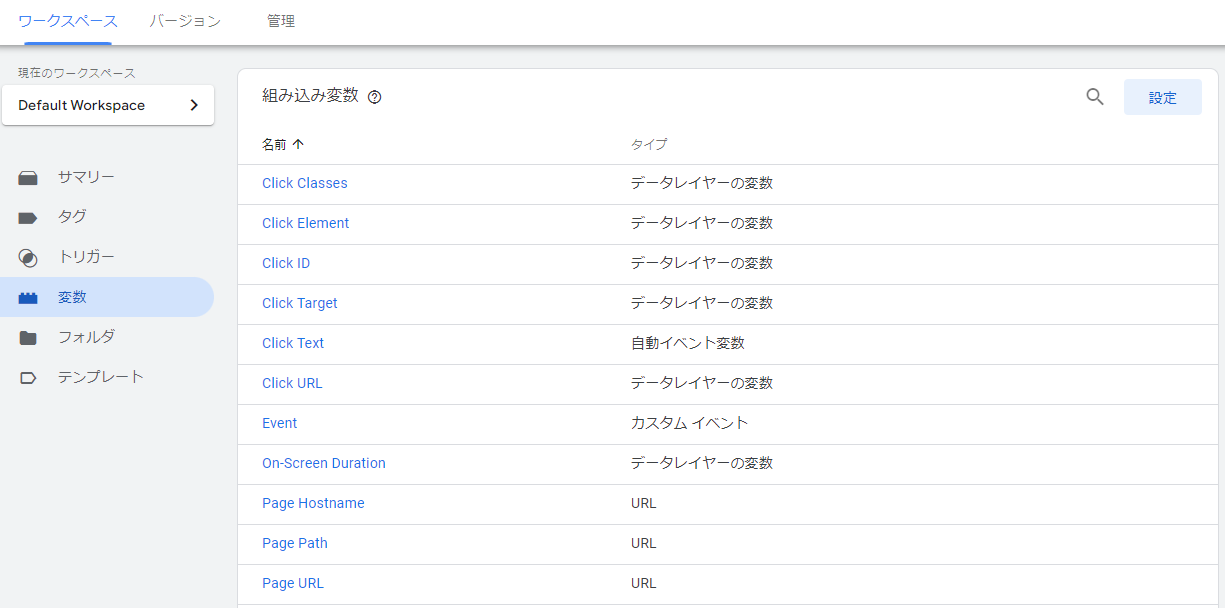Sort by the 名前 column arrow

click(x=298, y=144)
